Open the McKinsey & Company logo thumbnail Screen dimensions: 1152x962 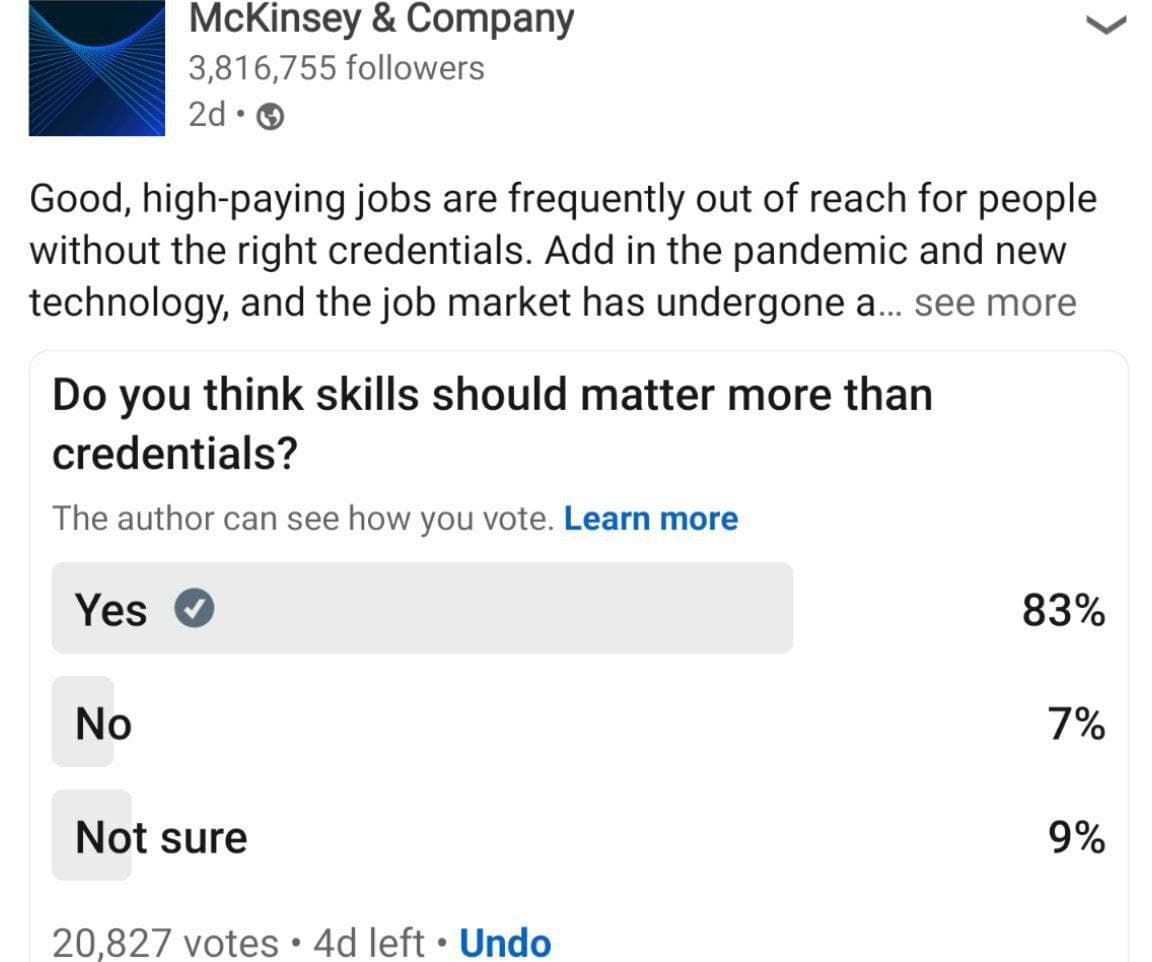coord(97,68)
